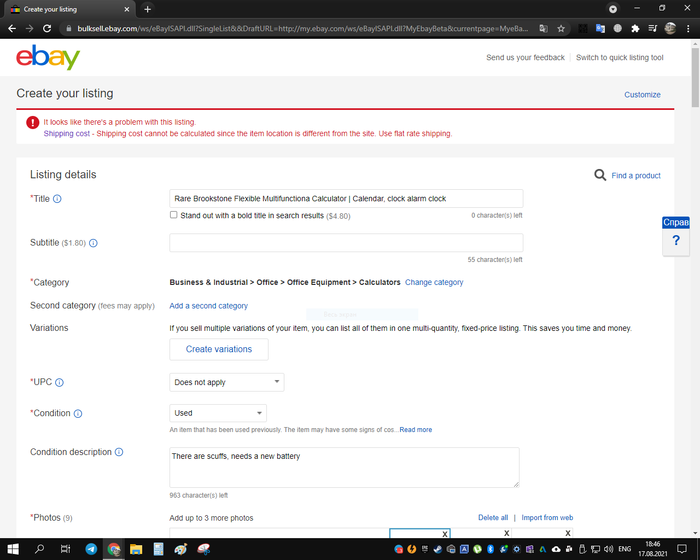The width and height of the screenshot is (700, 560).
Task: Open Telegram from the taskbar
Action: (x=92, y=549)
